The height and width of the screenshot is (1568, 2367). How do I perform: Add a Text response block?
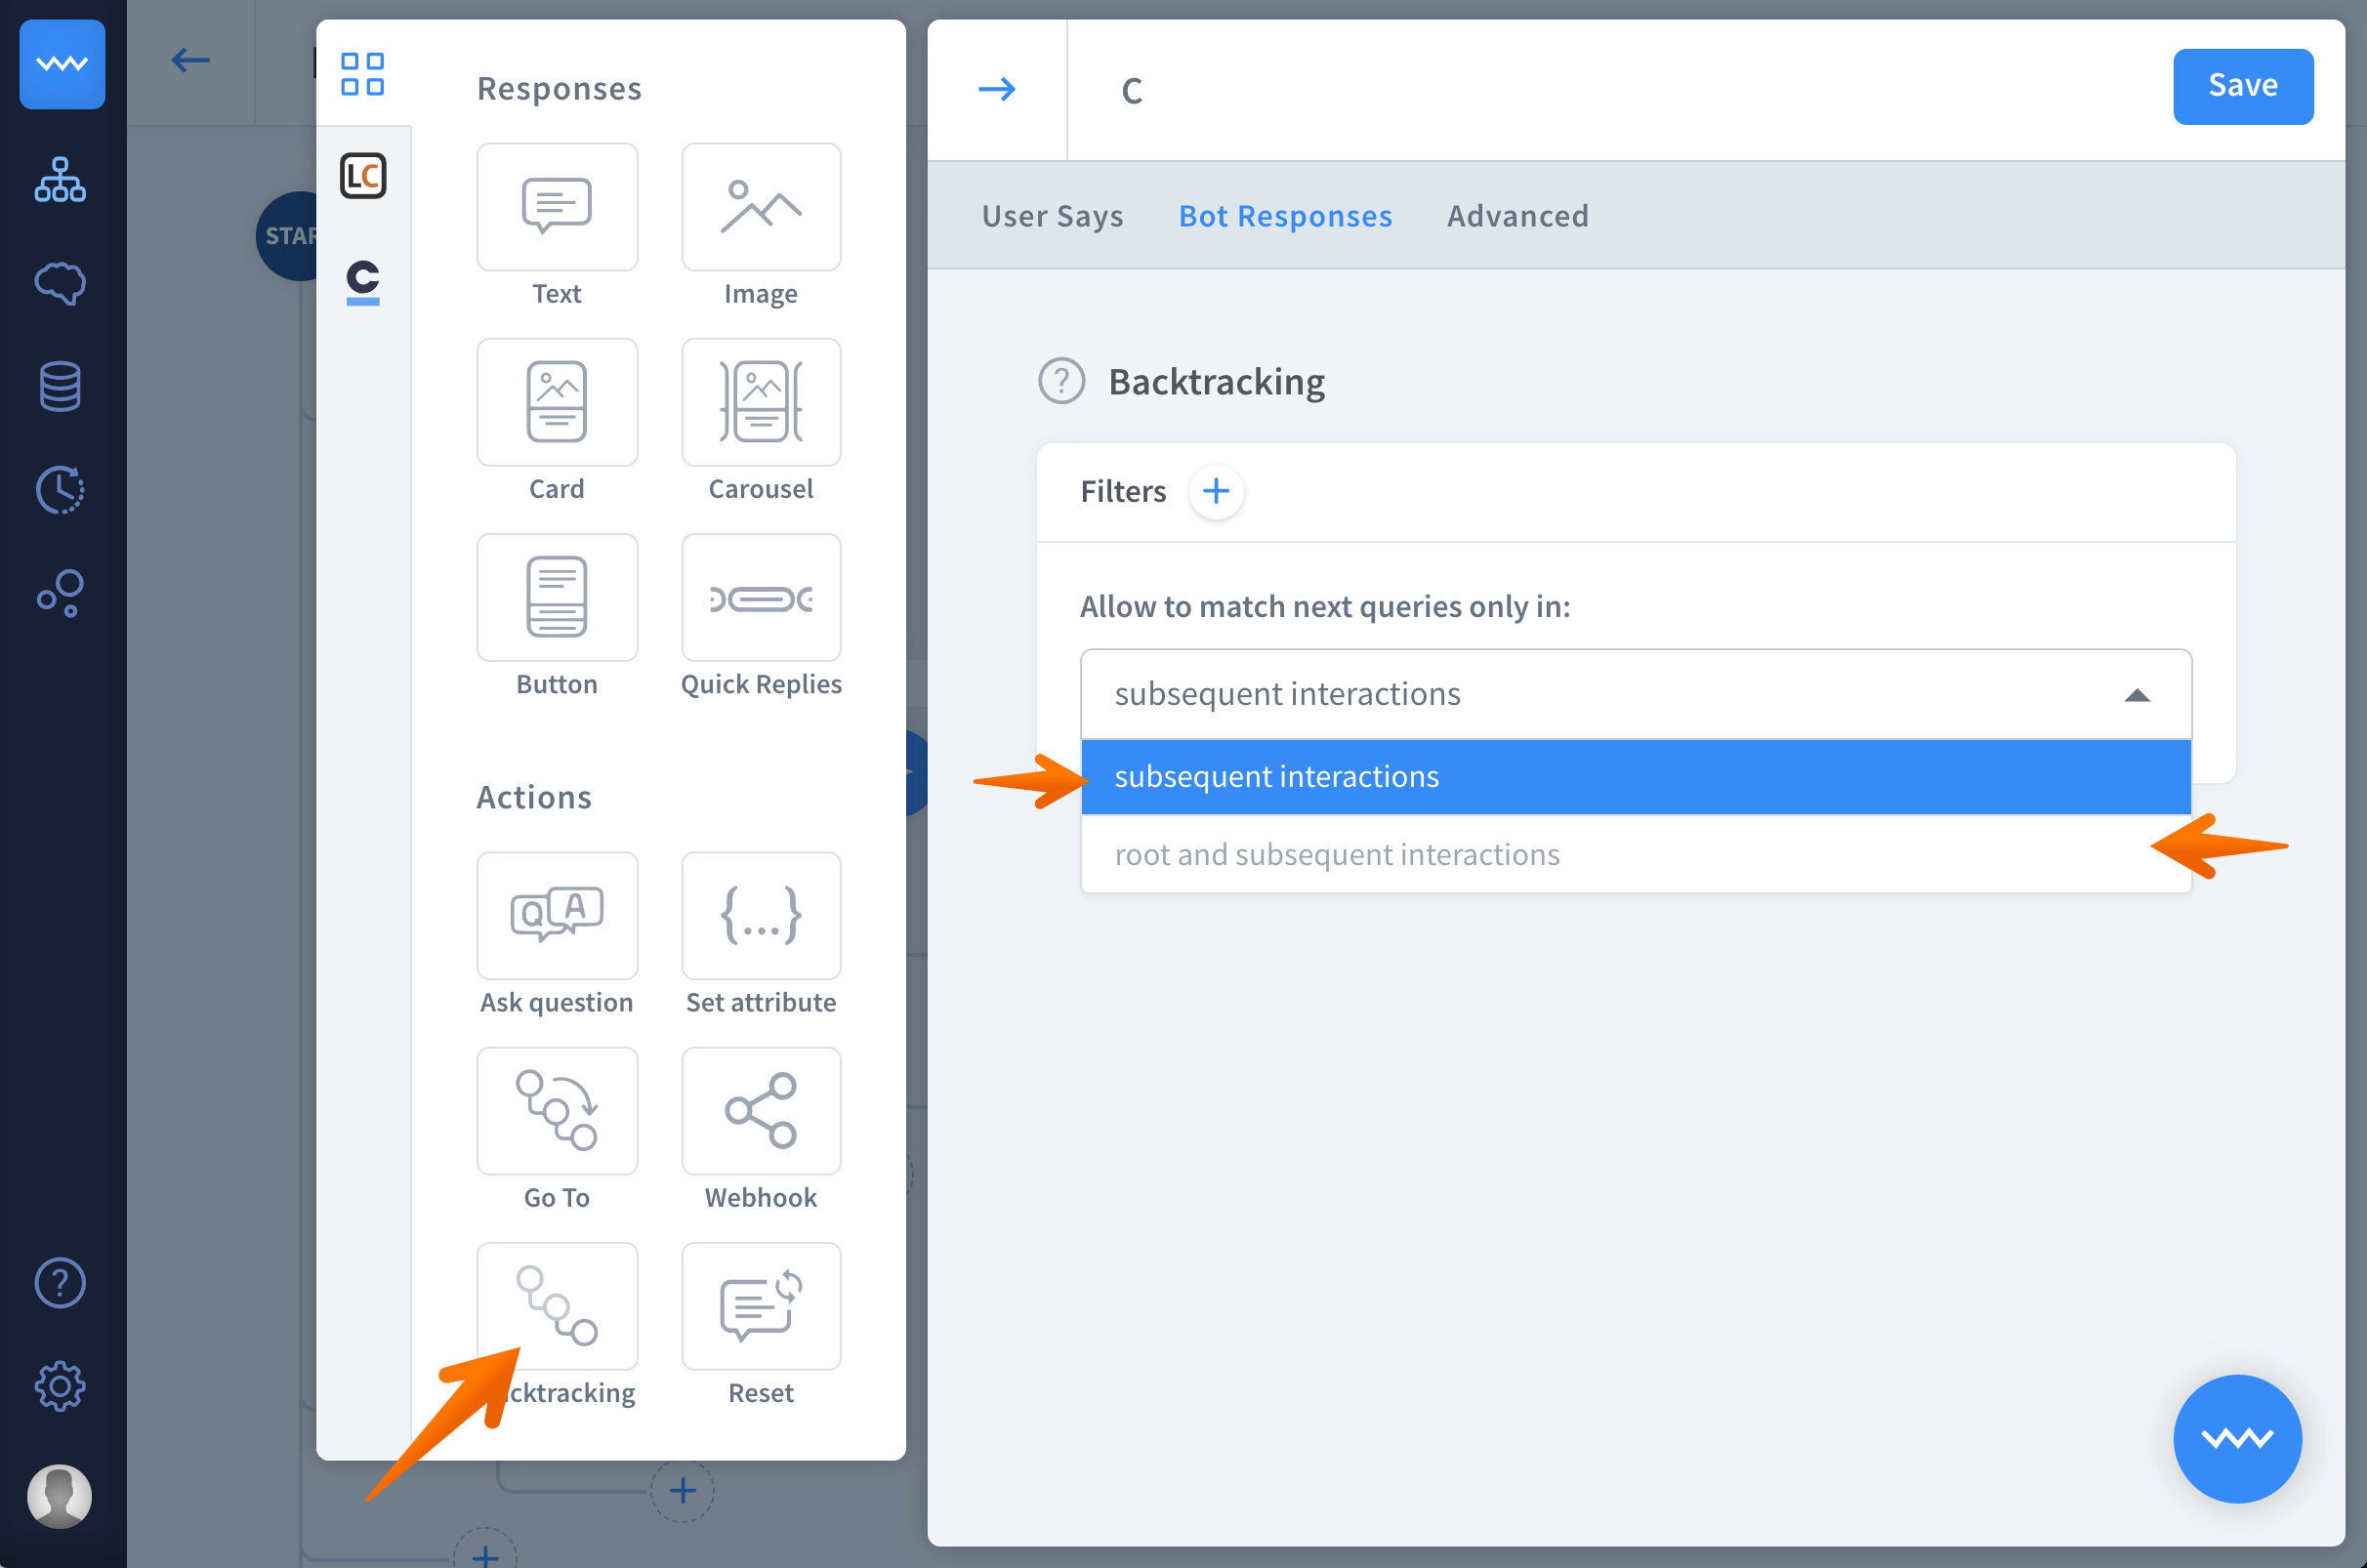[x=557, y=207]
